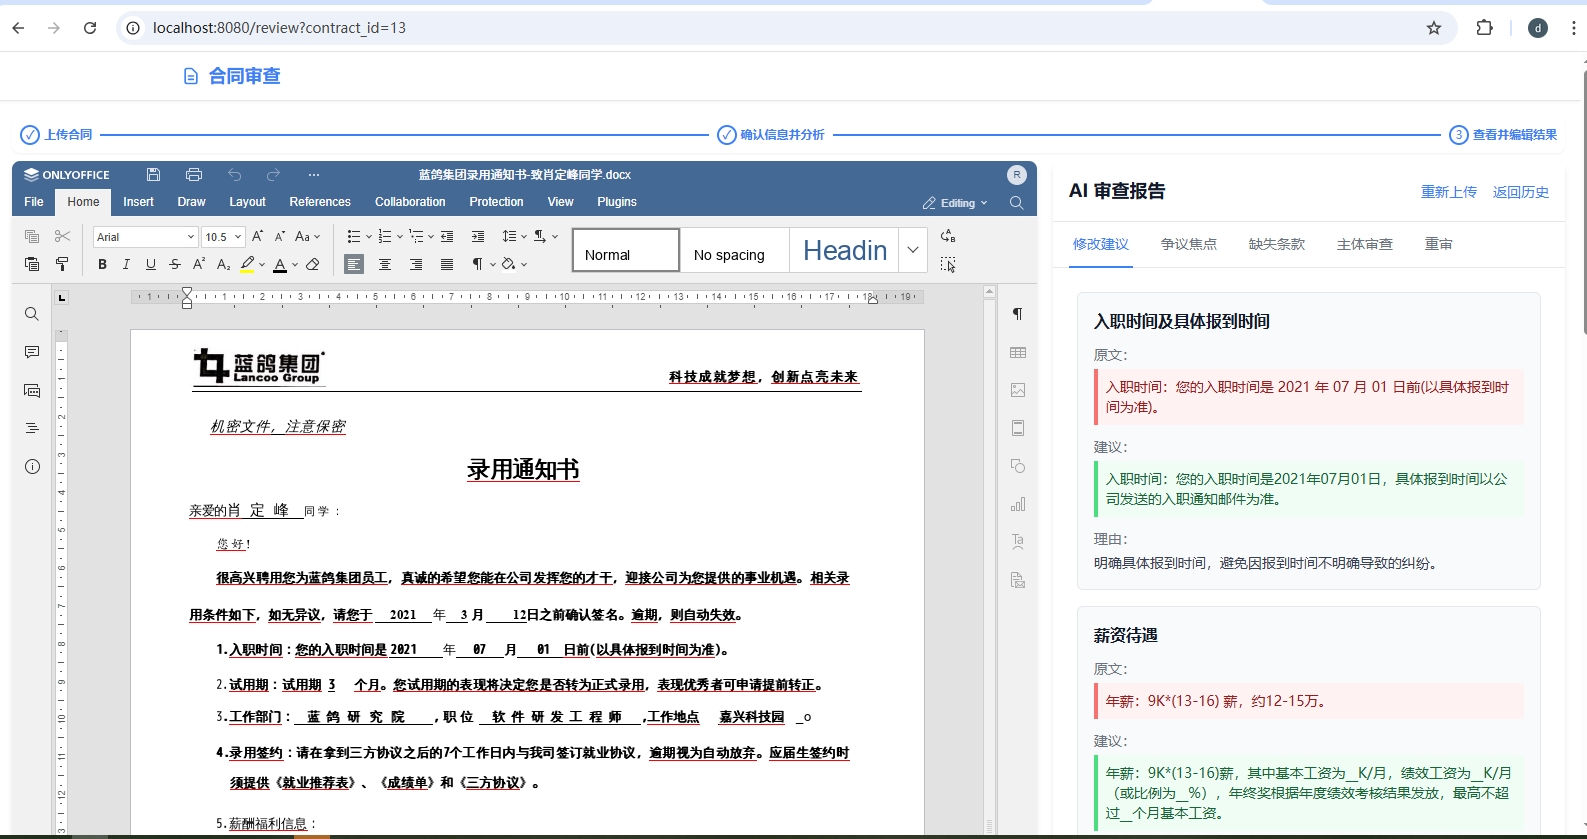Apply Superscript formatting
The width and height of the screenshot is (1587, 839).
click(x=199, y=264)
